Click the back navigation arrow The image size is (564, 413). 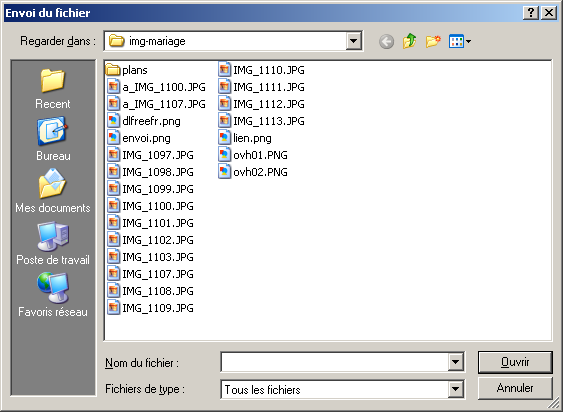(x=386, y=42)
